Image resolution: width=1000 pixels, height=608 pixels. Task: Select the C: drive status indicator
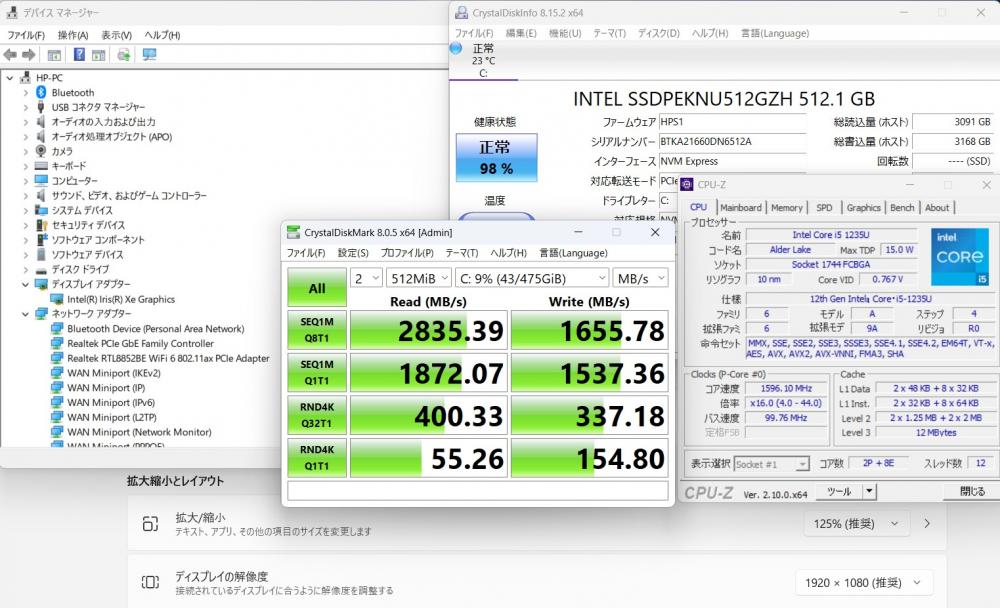coord(483,61)
